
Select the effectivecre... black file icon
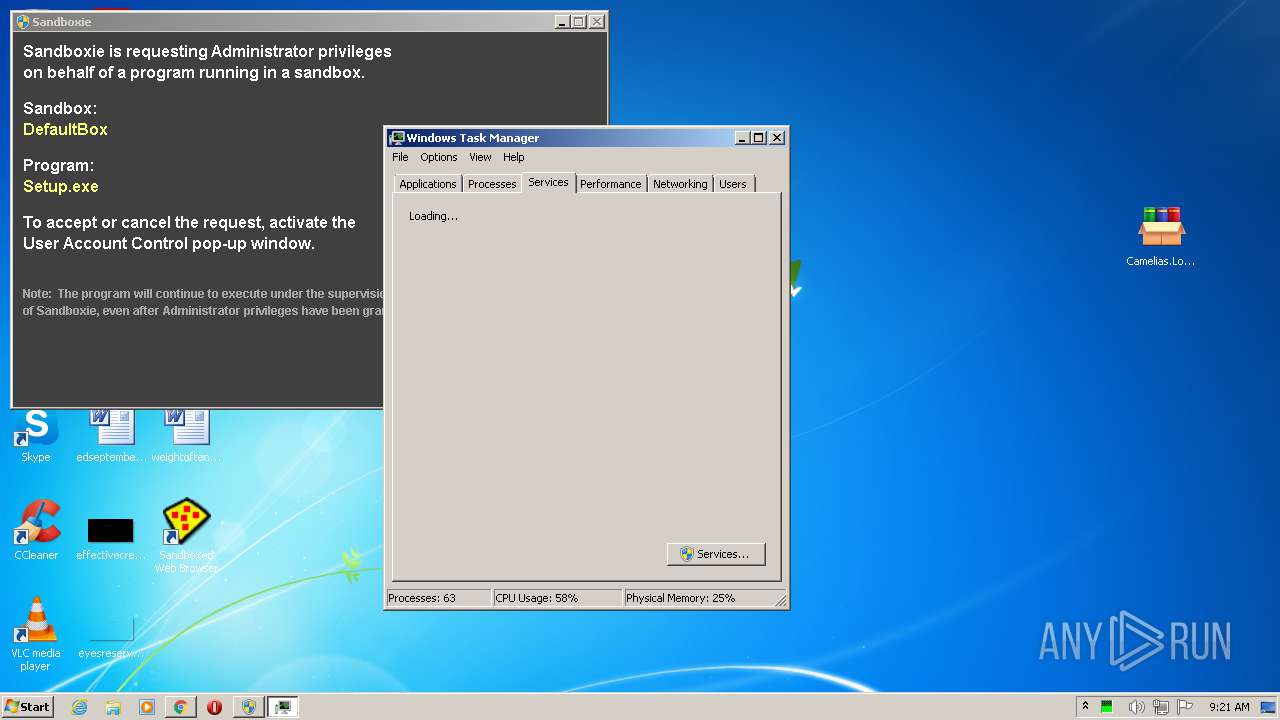[111, 537]
